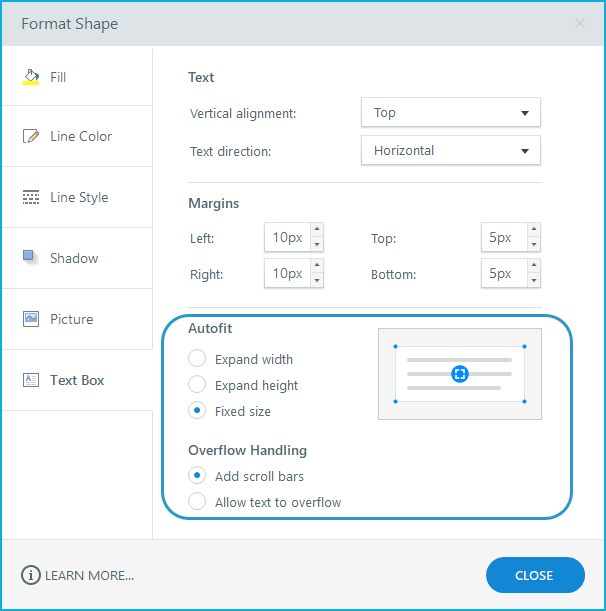Decrease the Right margin value
This screenshot has height=611, width=606.
click(317, 280)
